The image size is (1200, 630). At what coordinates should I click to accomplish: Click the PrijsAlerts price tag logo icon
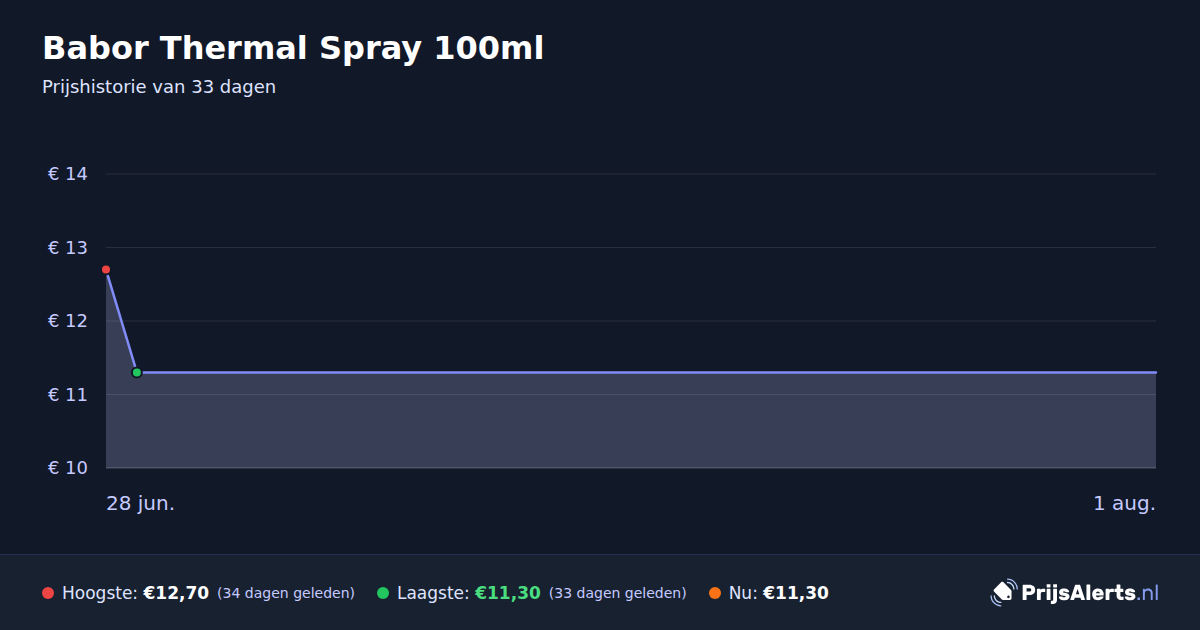[1003, 593]
